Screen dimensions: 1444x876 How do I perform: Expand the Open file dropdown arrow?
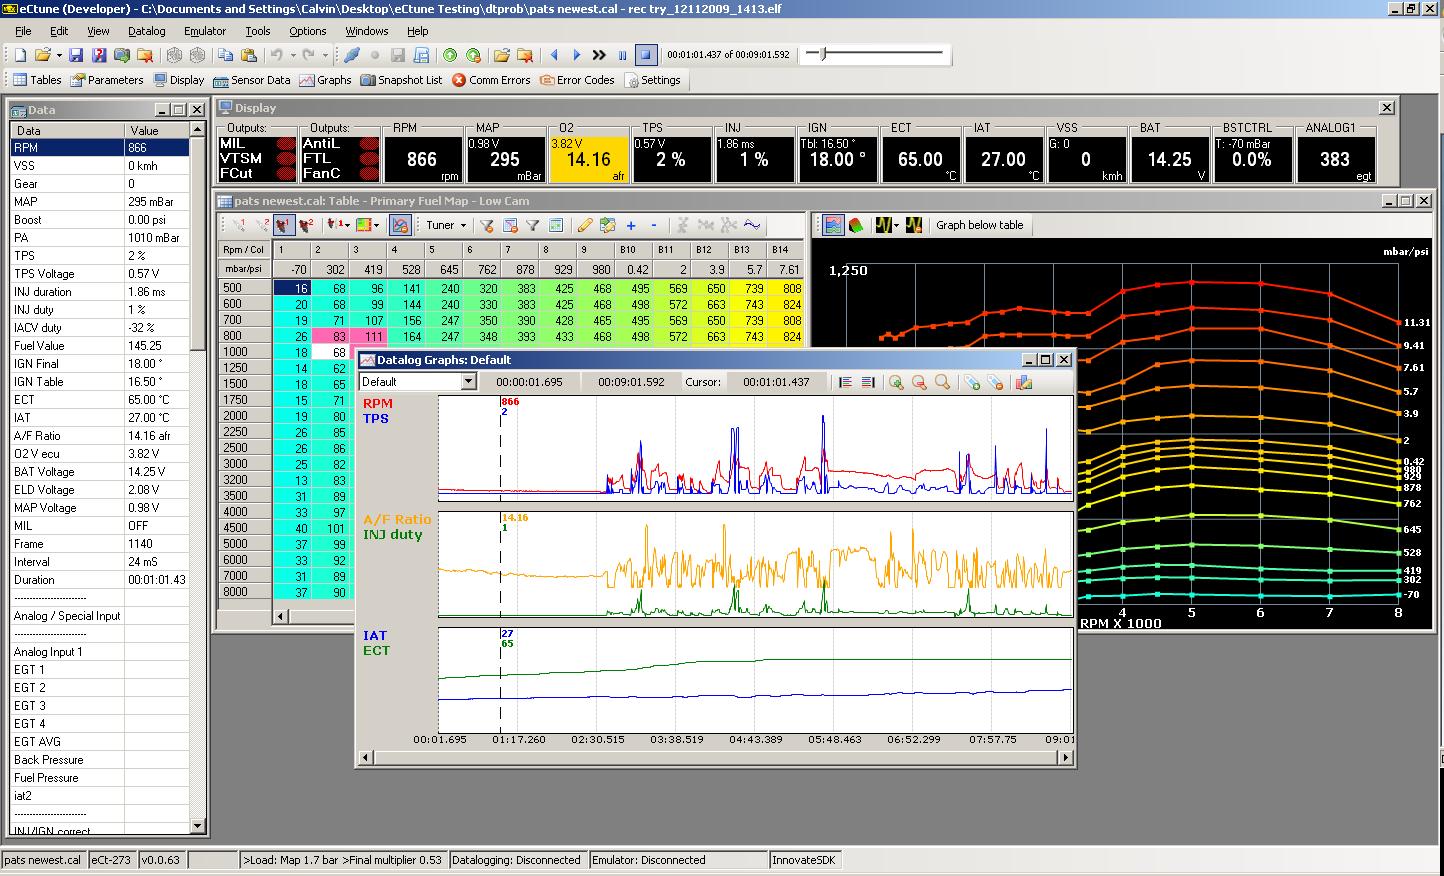coord(58,55)
